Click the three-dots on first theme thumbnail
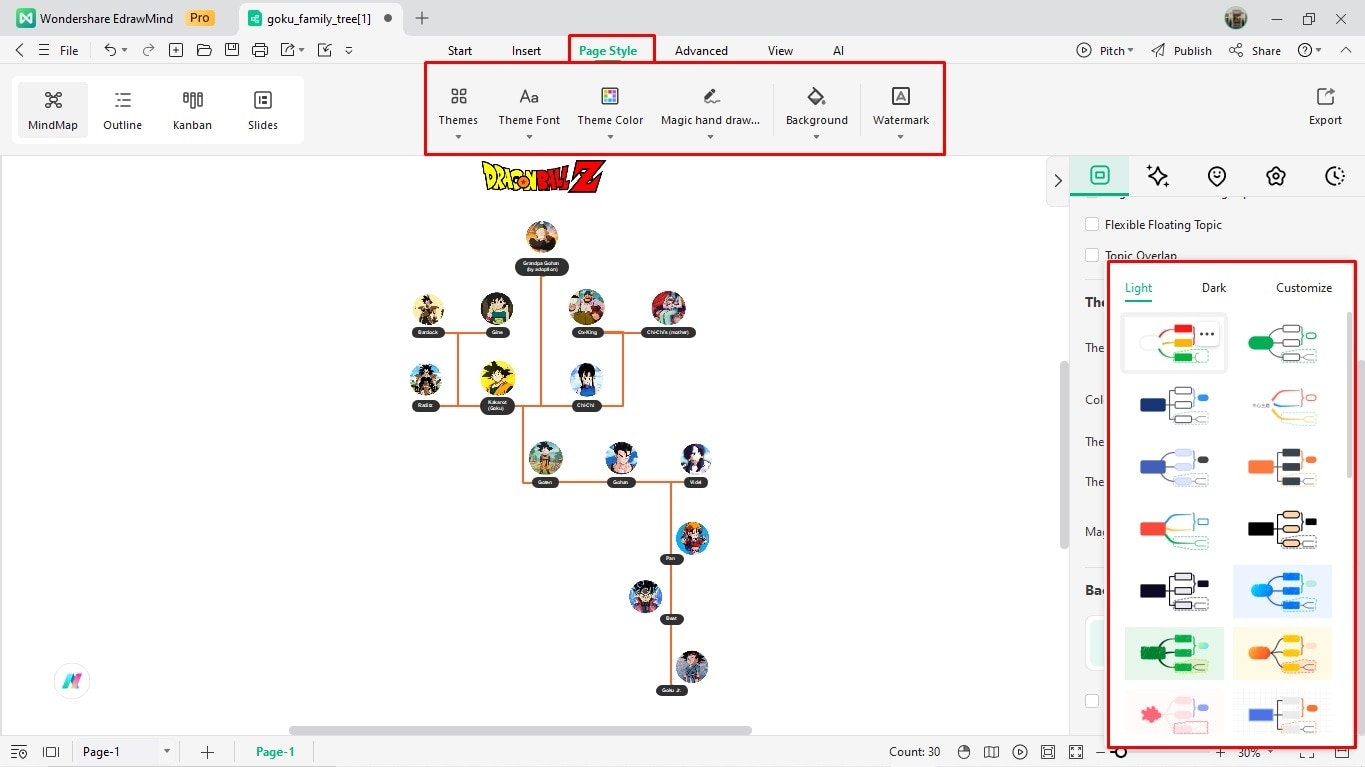 point(1207,335)
